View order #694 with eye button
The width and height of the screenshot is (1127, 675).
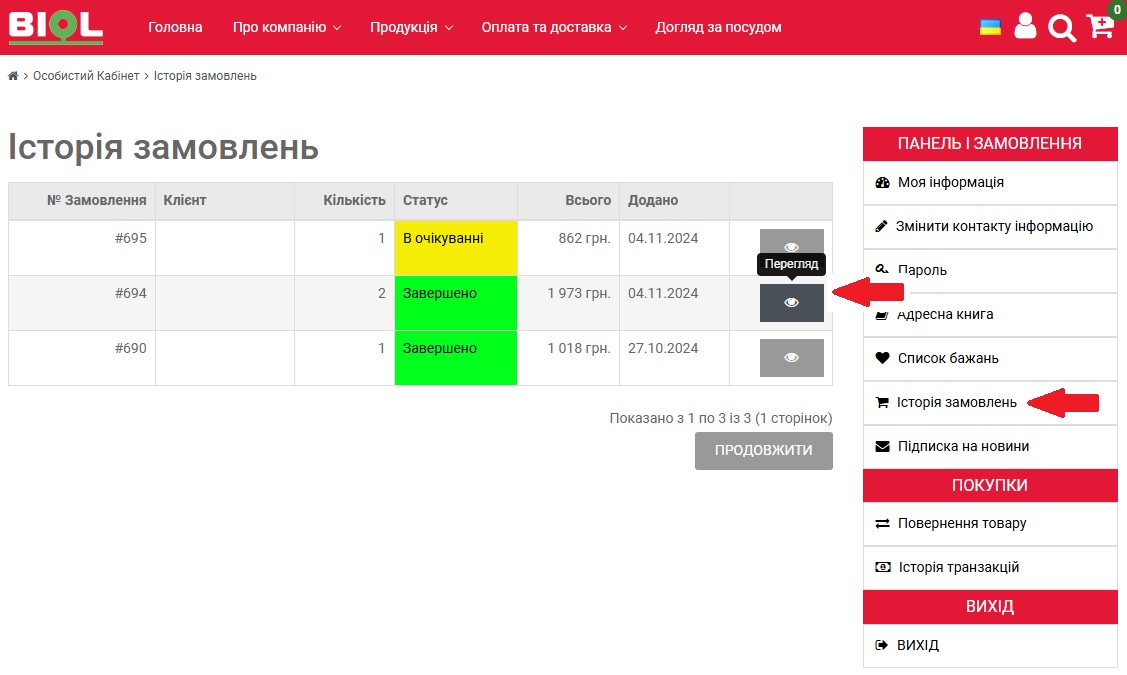point(791,302)
